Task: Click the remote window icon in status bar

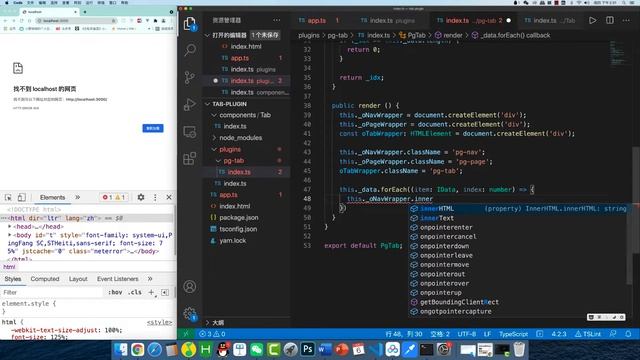Action: pos(186,334)
